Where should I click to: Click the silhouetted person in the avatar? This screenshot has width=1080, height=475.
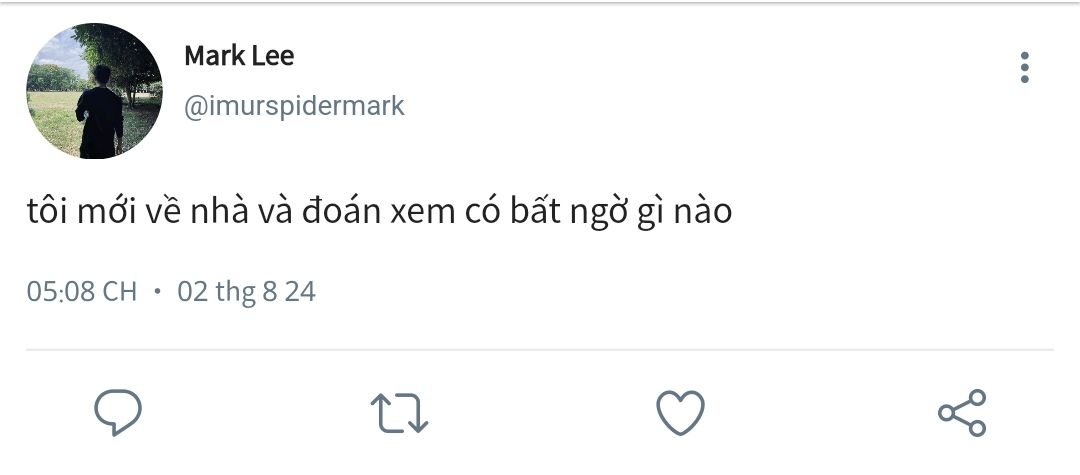[x=100, y=110]
